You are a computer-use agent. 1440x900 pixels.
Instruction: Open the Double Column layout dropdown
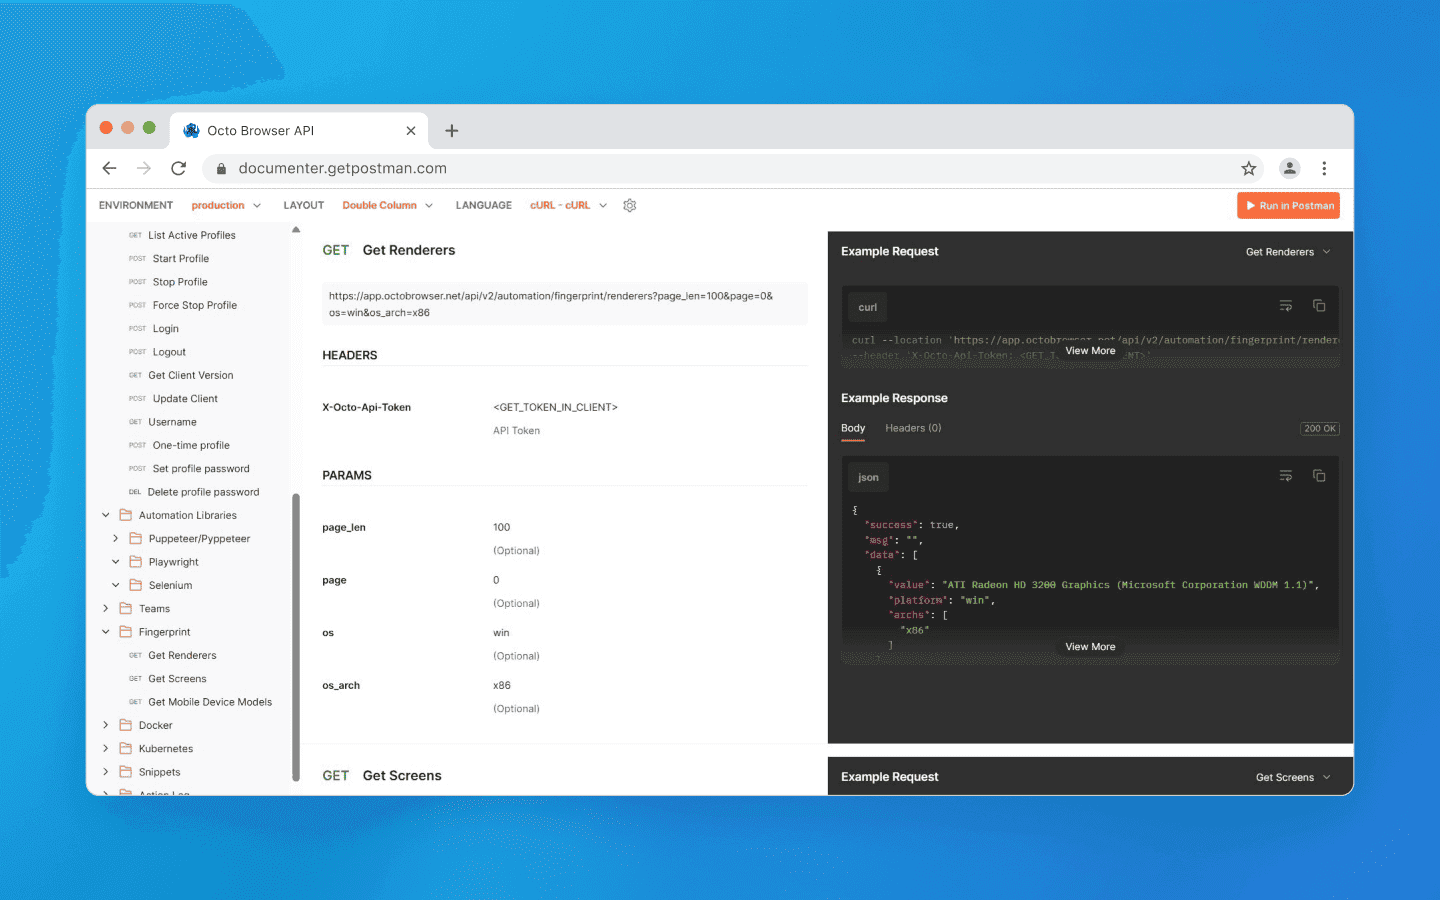(388, 205)
